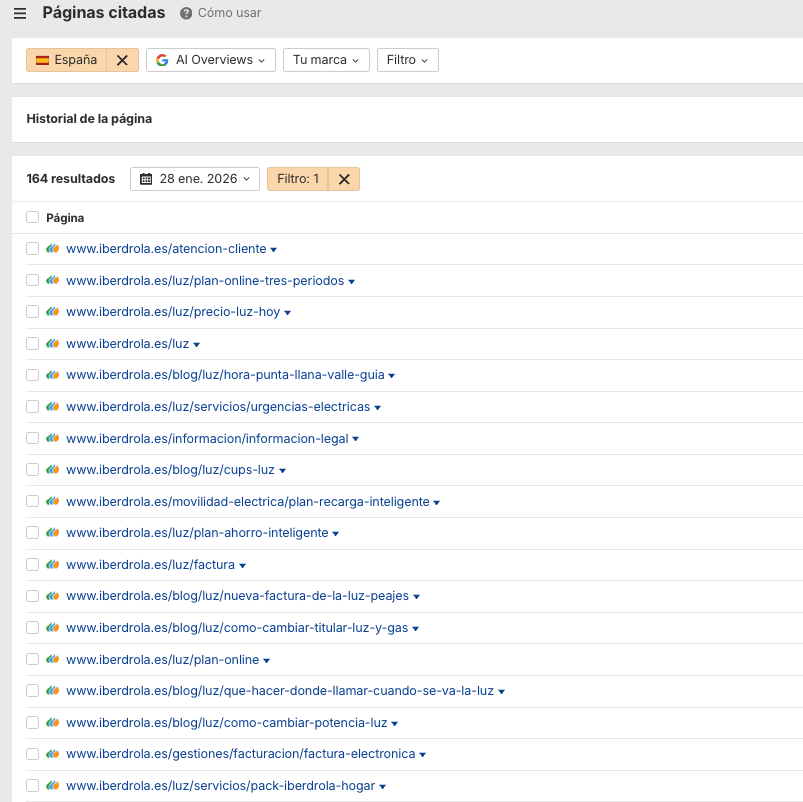Open the hamburger navigation menu
This screenshot has height=802, width=803.
point(20,13)
